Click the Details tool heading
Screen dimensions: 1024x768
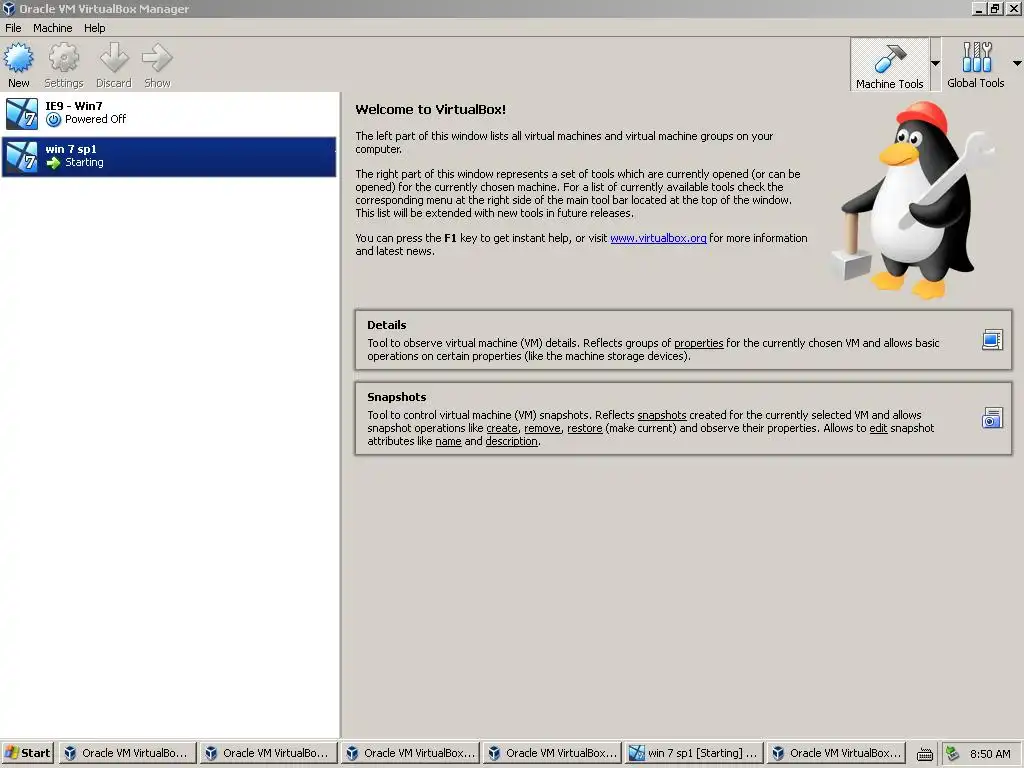[387, 325]
